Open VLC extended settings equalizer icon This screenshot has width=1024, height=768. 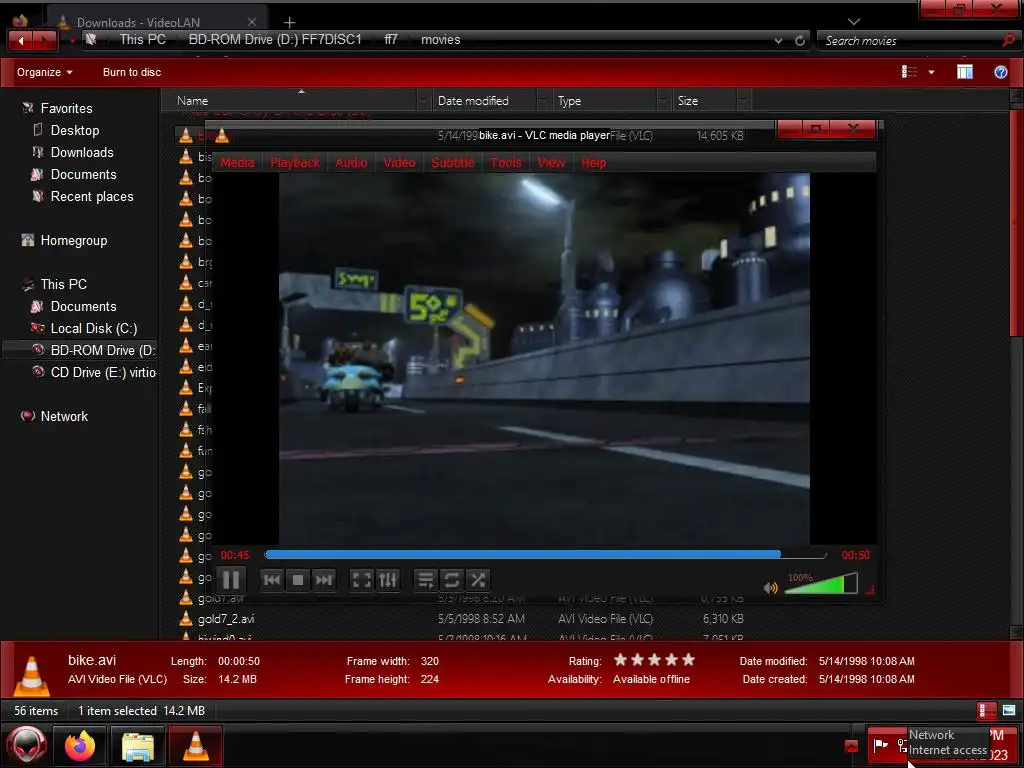coord(387,580)
